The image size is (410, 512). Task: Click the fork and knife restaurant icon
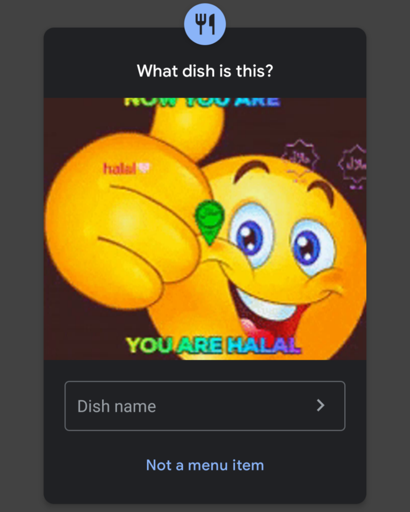tap(205, 24)
